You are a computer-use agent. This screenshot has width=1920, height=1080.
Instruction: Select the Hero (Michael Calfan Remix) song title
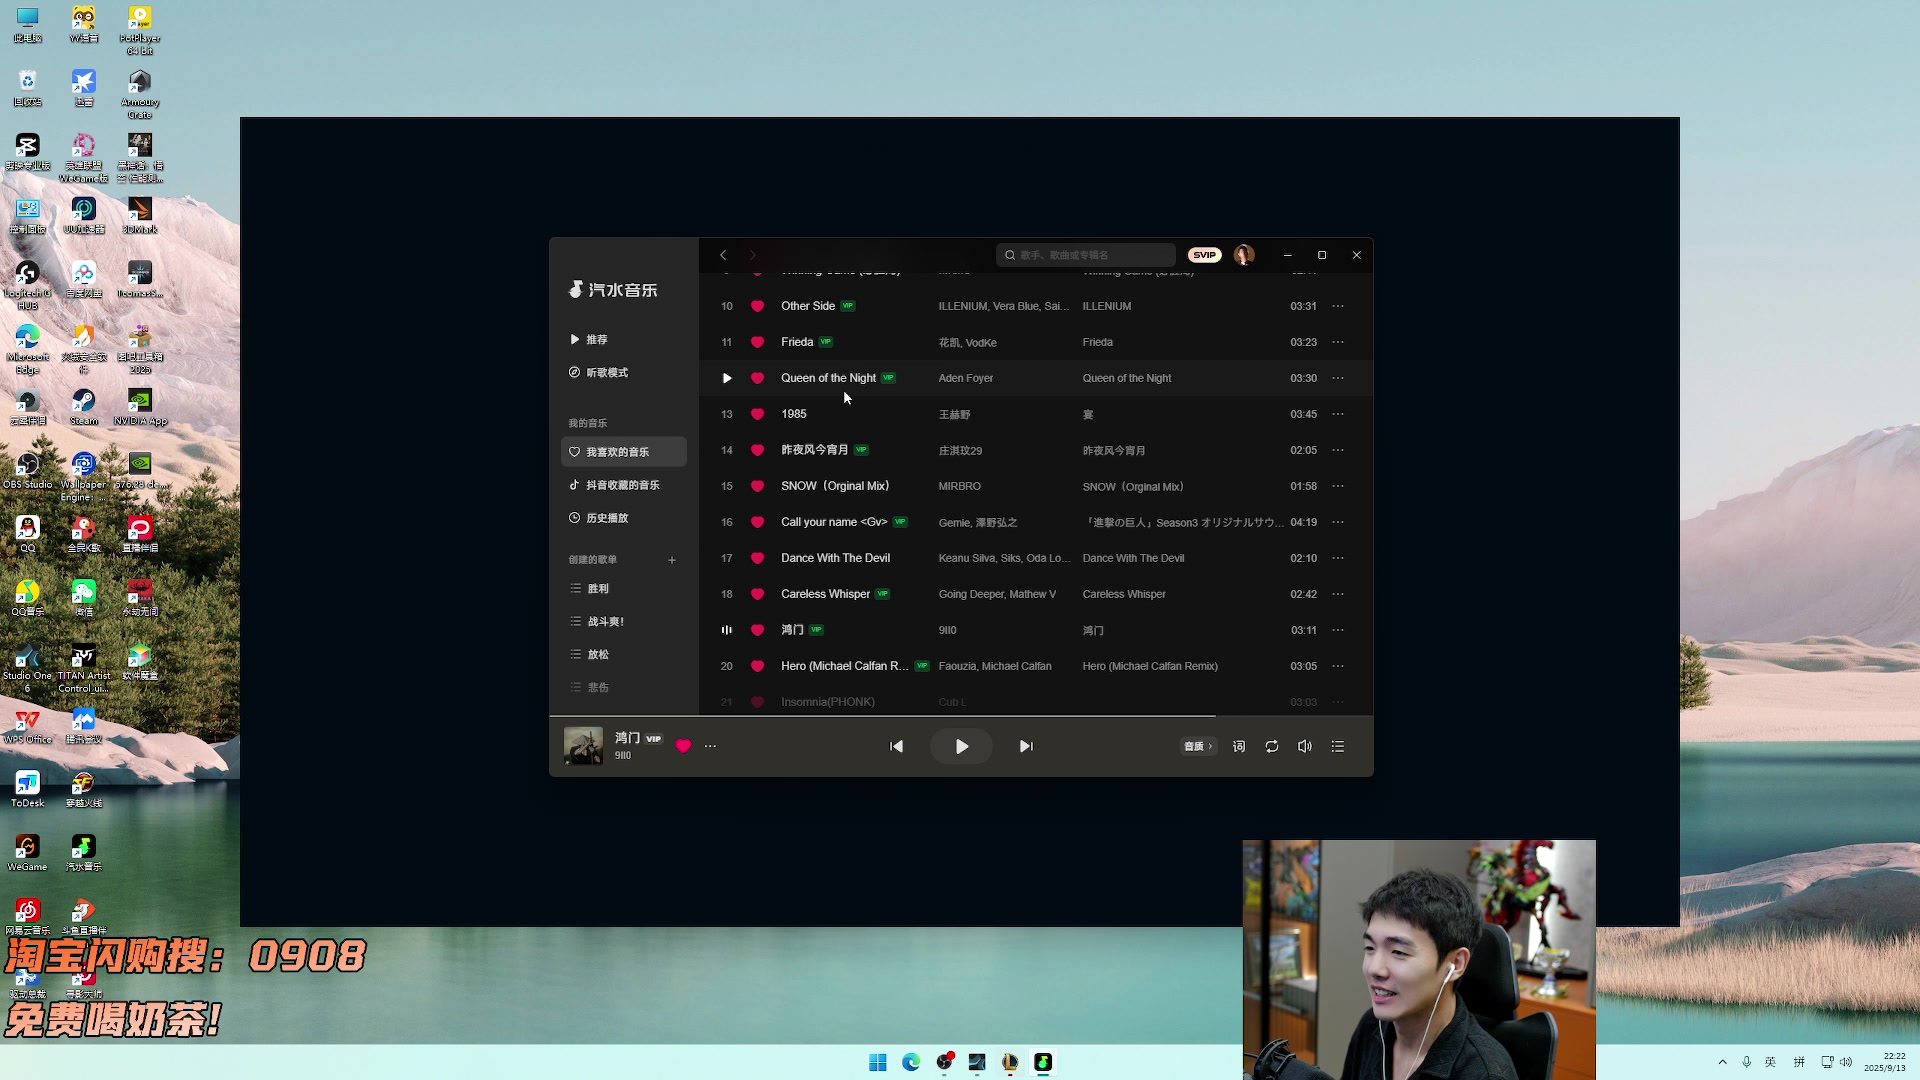tap(845, 666)
